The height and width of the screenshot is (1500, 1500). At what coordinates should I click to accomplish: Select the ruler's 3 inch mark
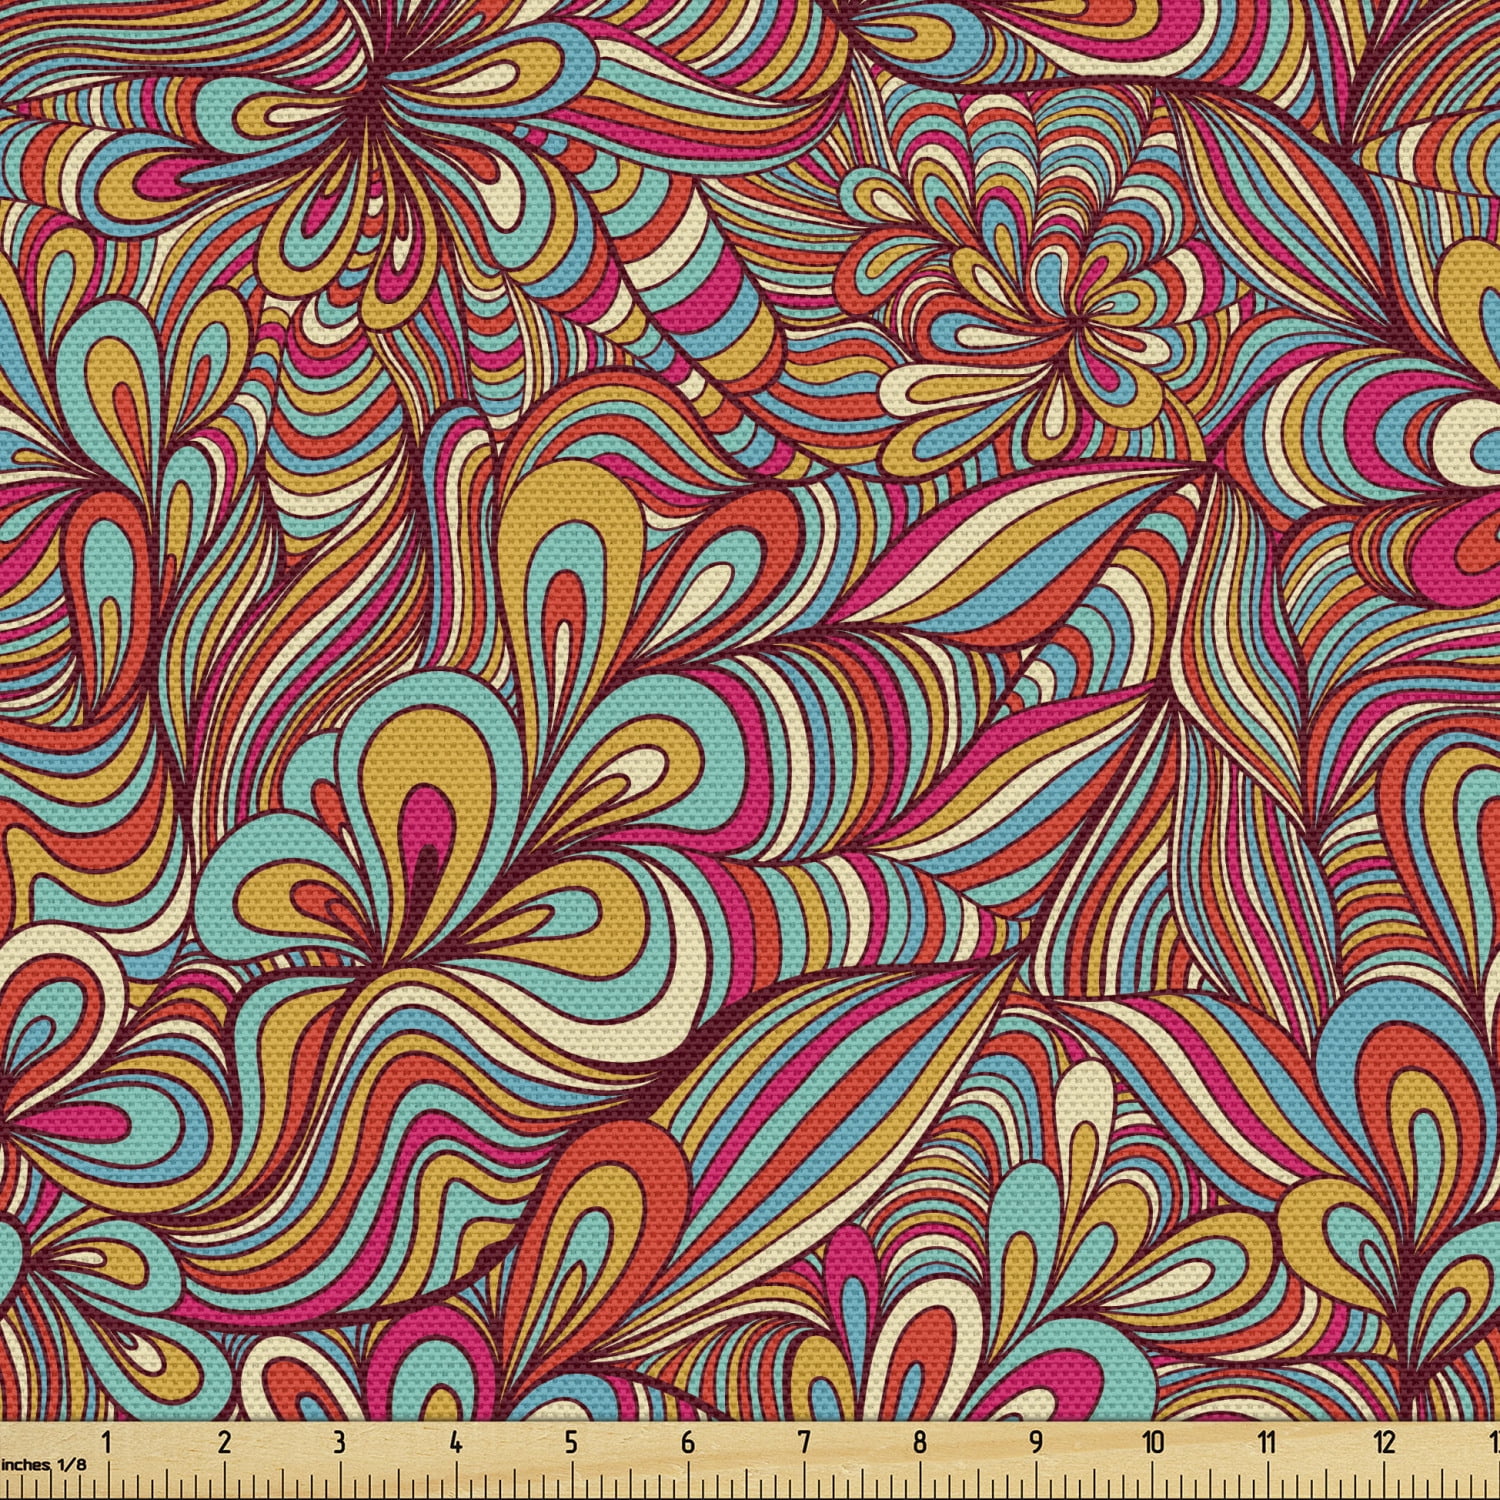(x=339, y=1441)
